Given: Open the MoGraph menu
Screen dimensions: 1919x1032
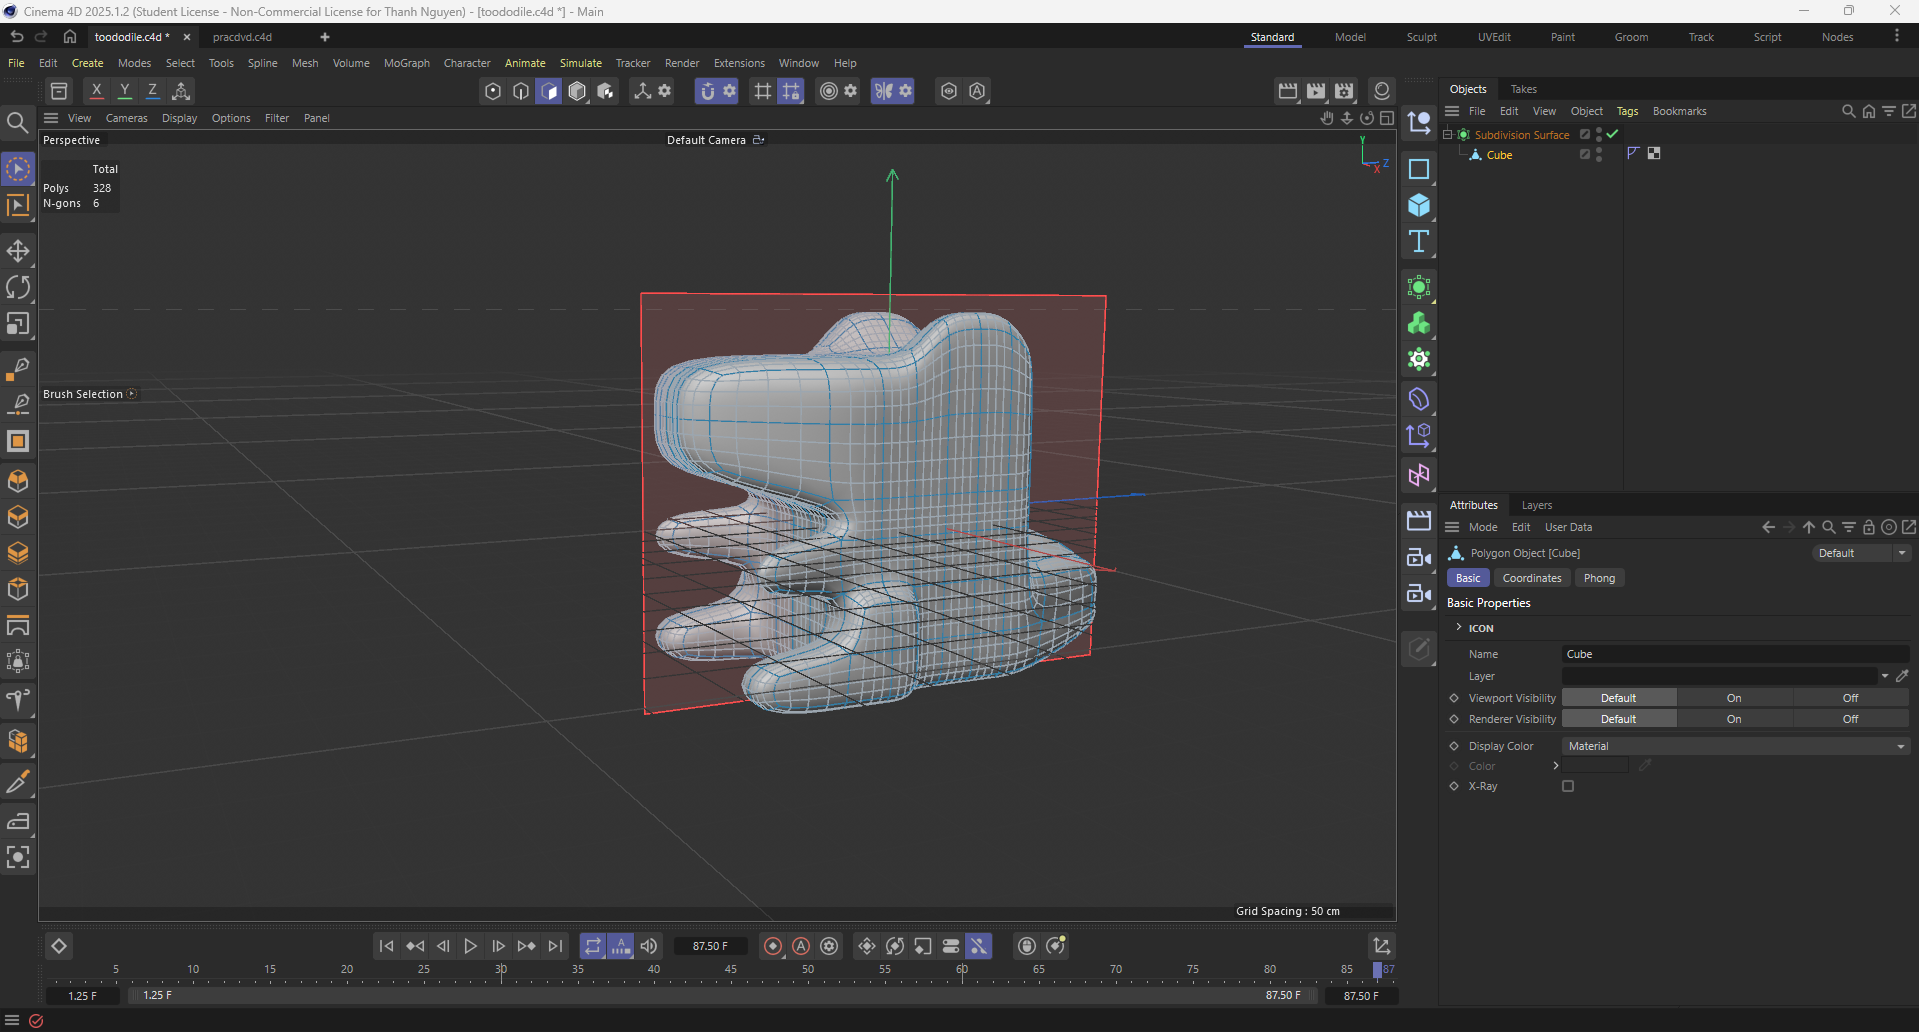Looking at the screenshot, I should point(406,63).
